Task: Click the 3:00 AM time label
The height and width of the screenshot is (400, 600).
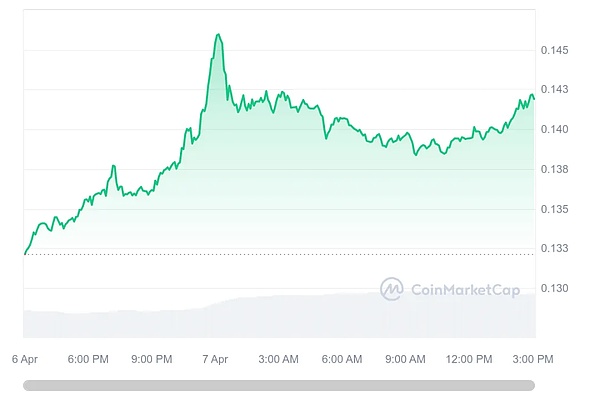Action: pyautogui.click(x=278, y=358)
